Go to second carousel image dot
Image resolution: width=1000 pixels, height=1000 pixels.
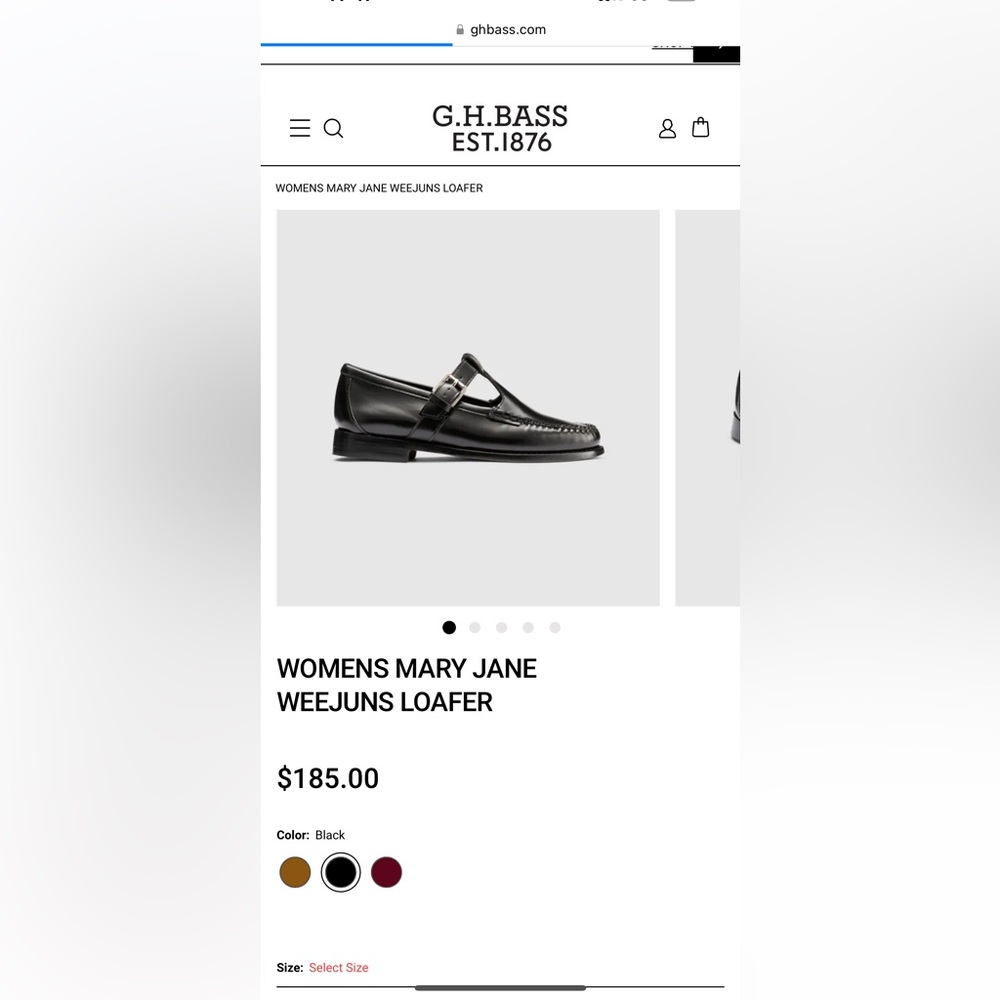coord(475,628)
